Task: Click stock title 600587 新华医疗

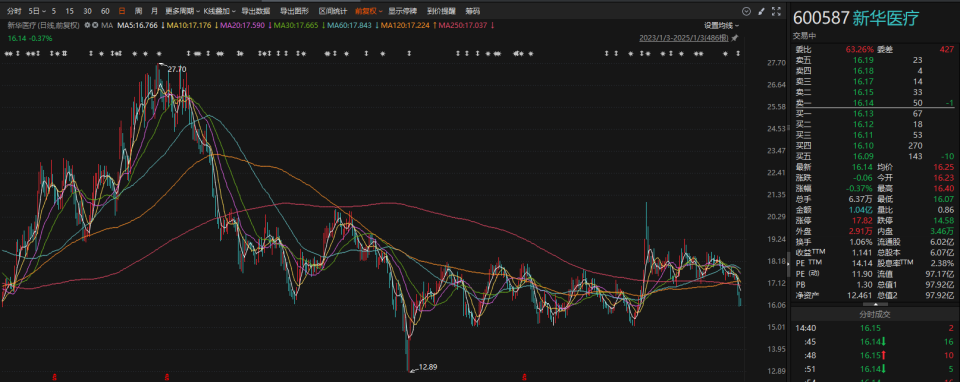Action: pos(857,18)
